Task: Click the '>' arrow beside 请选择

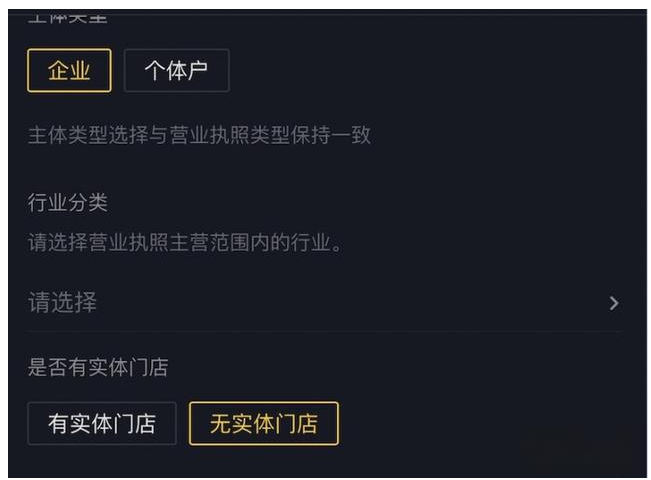Action: click(614, 303)
